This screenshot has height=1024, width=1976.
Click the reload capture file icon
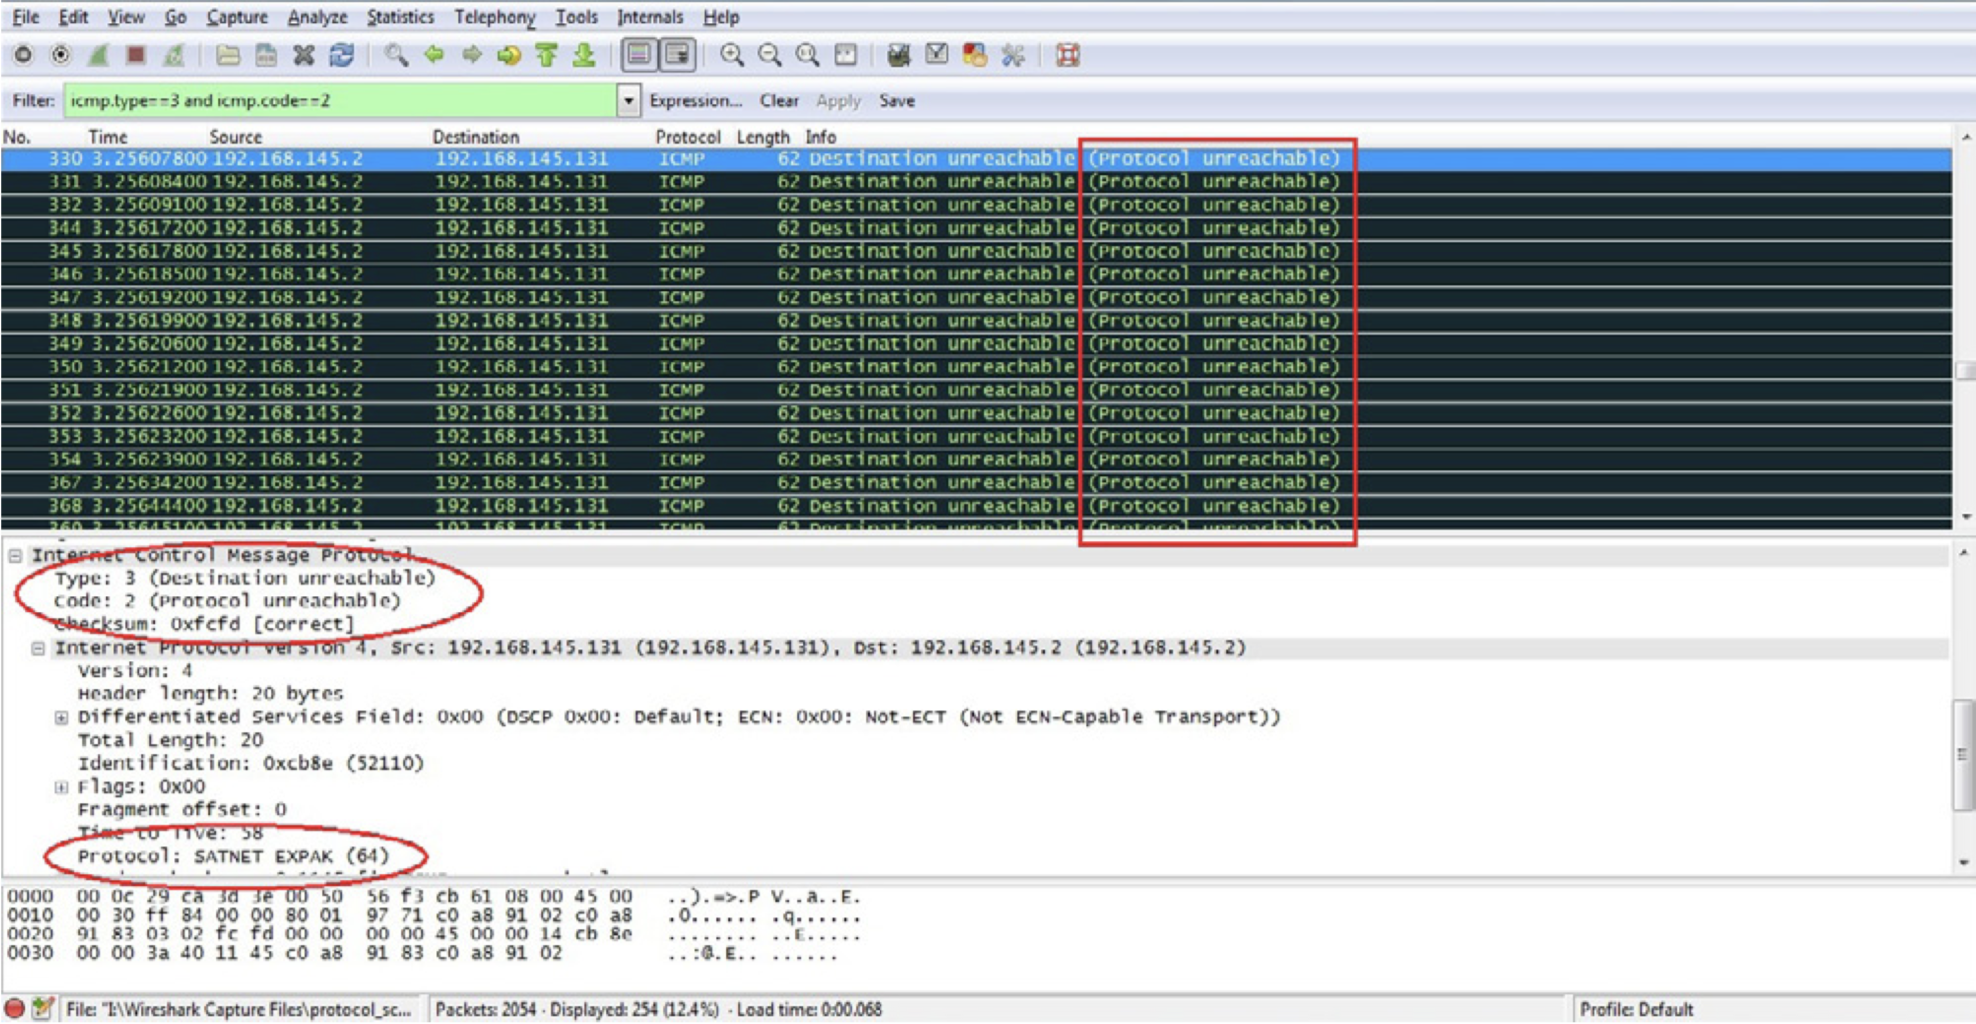coord(342,55)
